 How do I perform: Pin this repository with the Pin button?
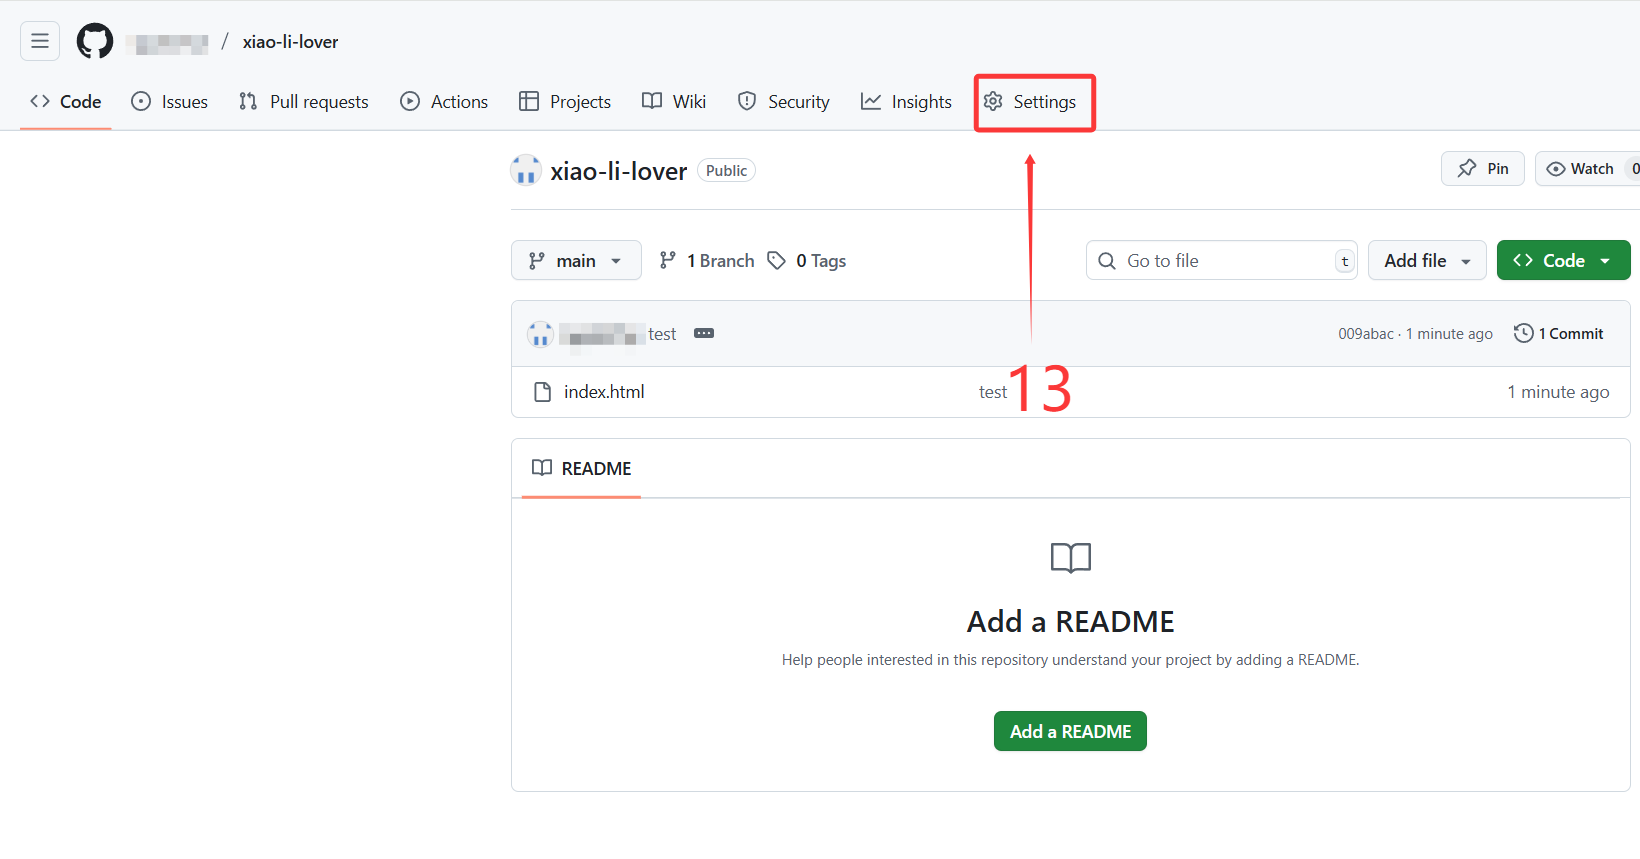click(1483, 168)
